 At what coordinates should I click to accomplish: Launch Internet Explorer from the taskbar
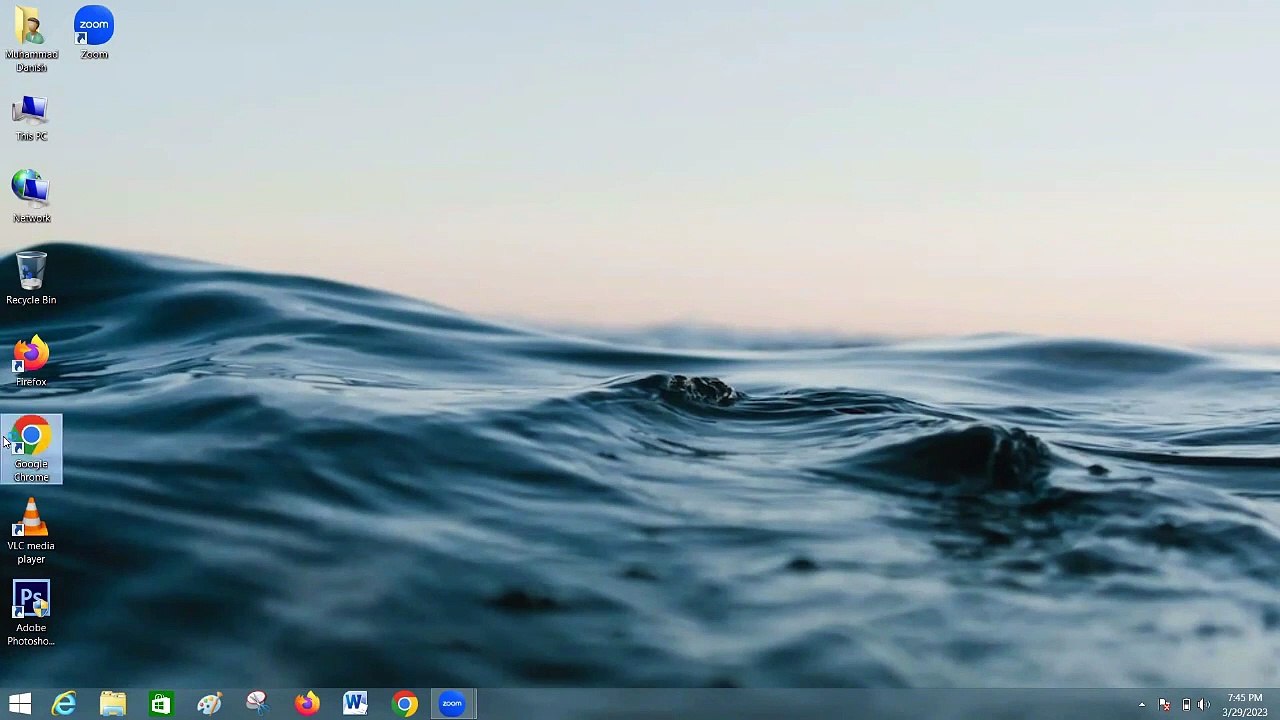(x=64, y=704)
